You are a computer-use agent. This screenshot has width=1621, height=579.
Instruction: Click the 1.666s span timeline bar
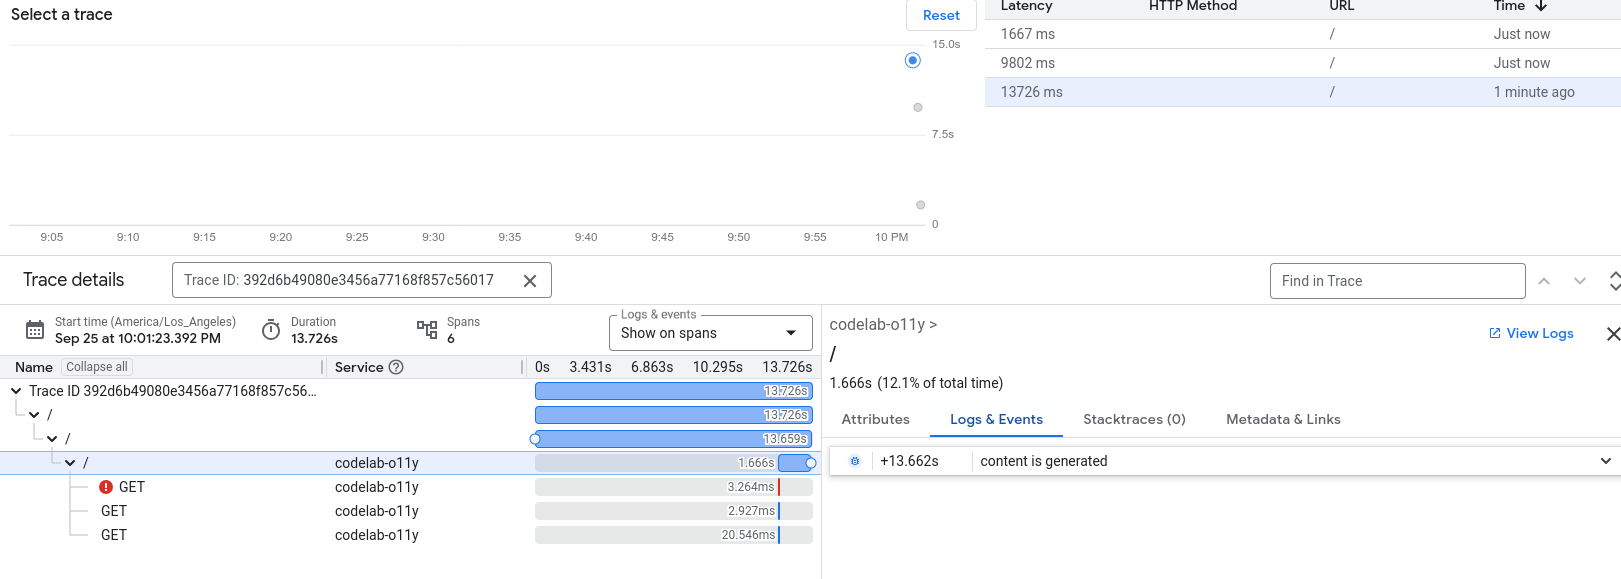pos(795,463)
